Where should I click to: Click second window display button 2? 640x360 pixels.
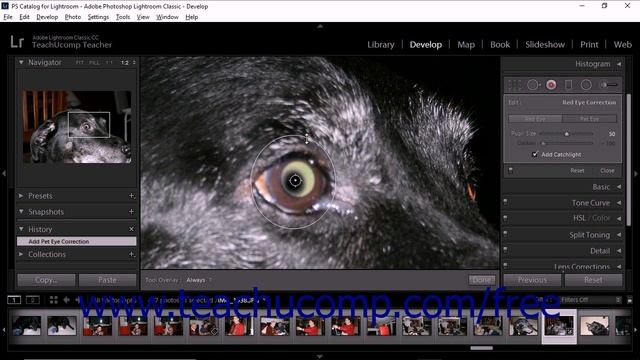[33, 300]
